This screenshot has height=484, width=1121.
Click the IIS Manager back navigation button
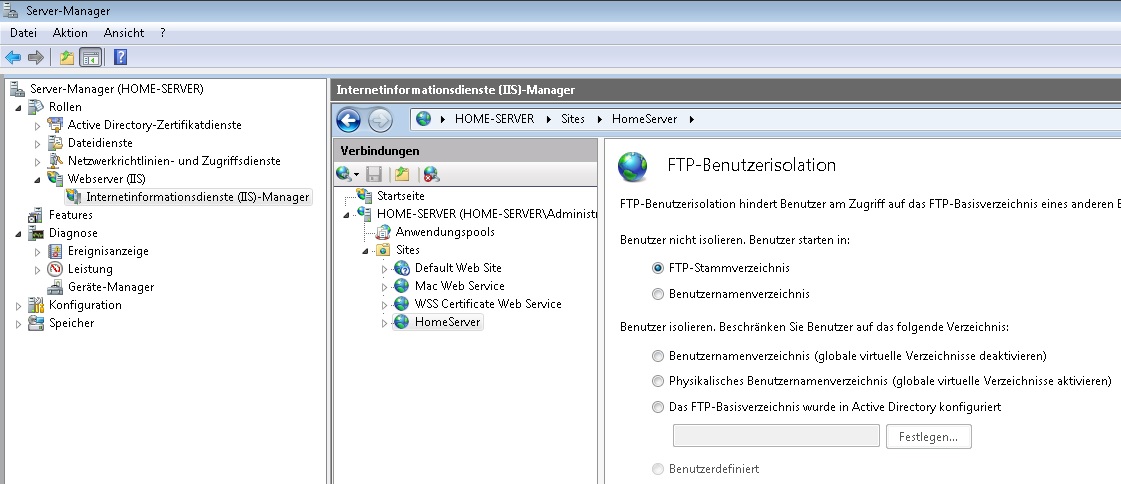pos(348,119)
